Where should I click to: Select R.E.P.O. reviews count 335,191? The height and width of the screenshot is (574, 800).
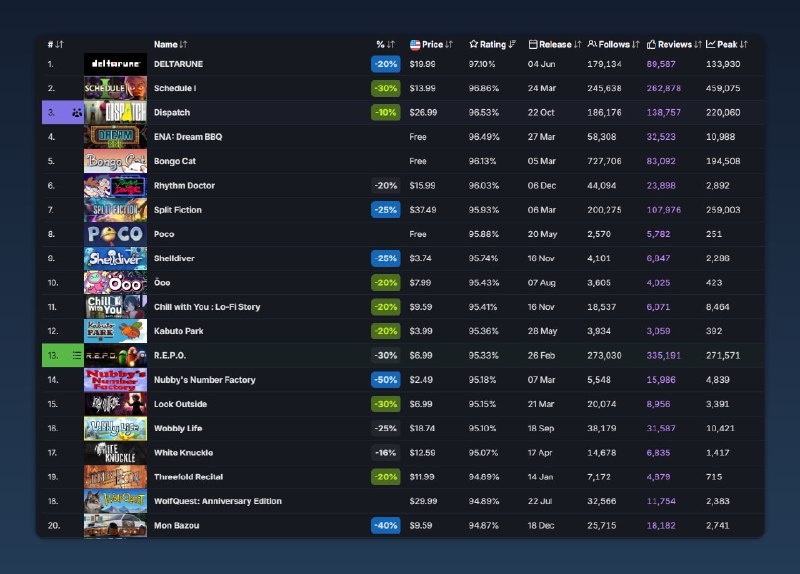pyautogui.click(x=663, y=355)
